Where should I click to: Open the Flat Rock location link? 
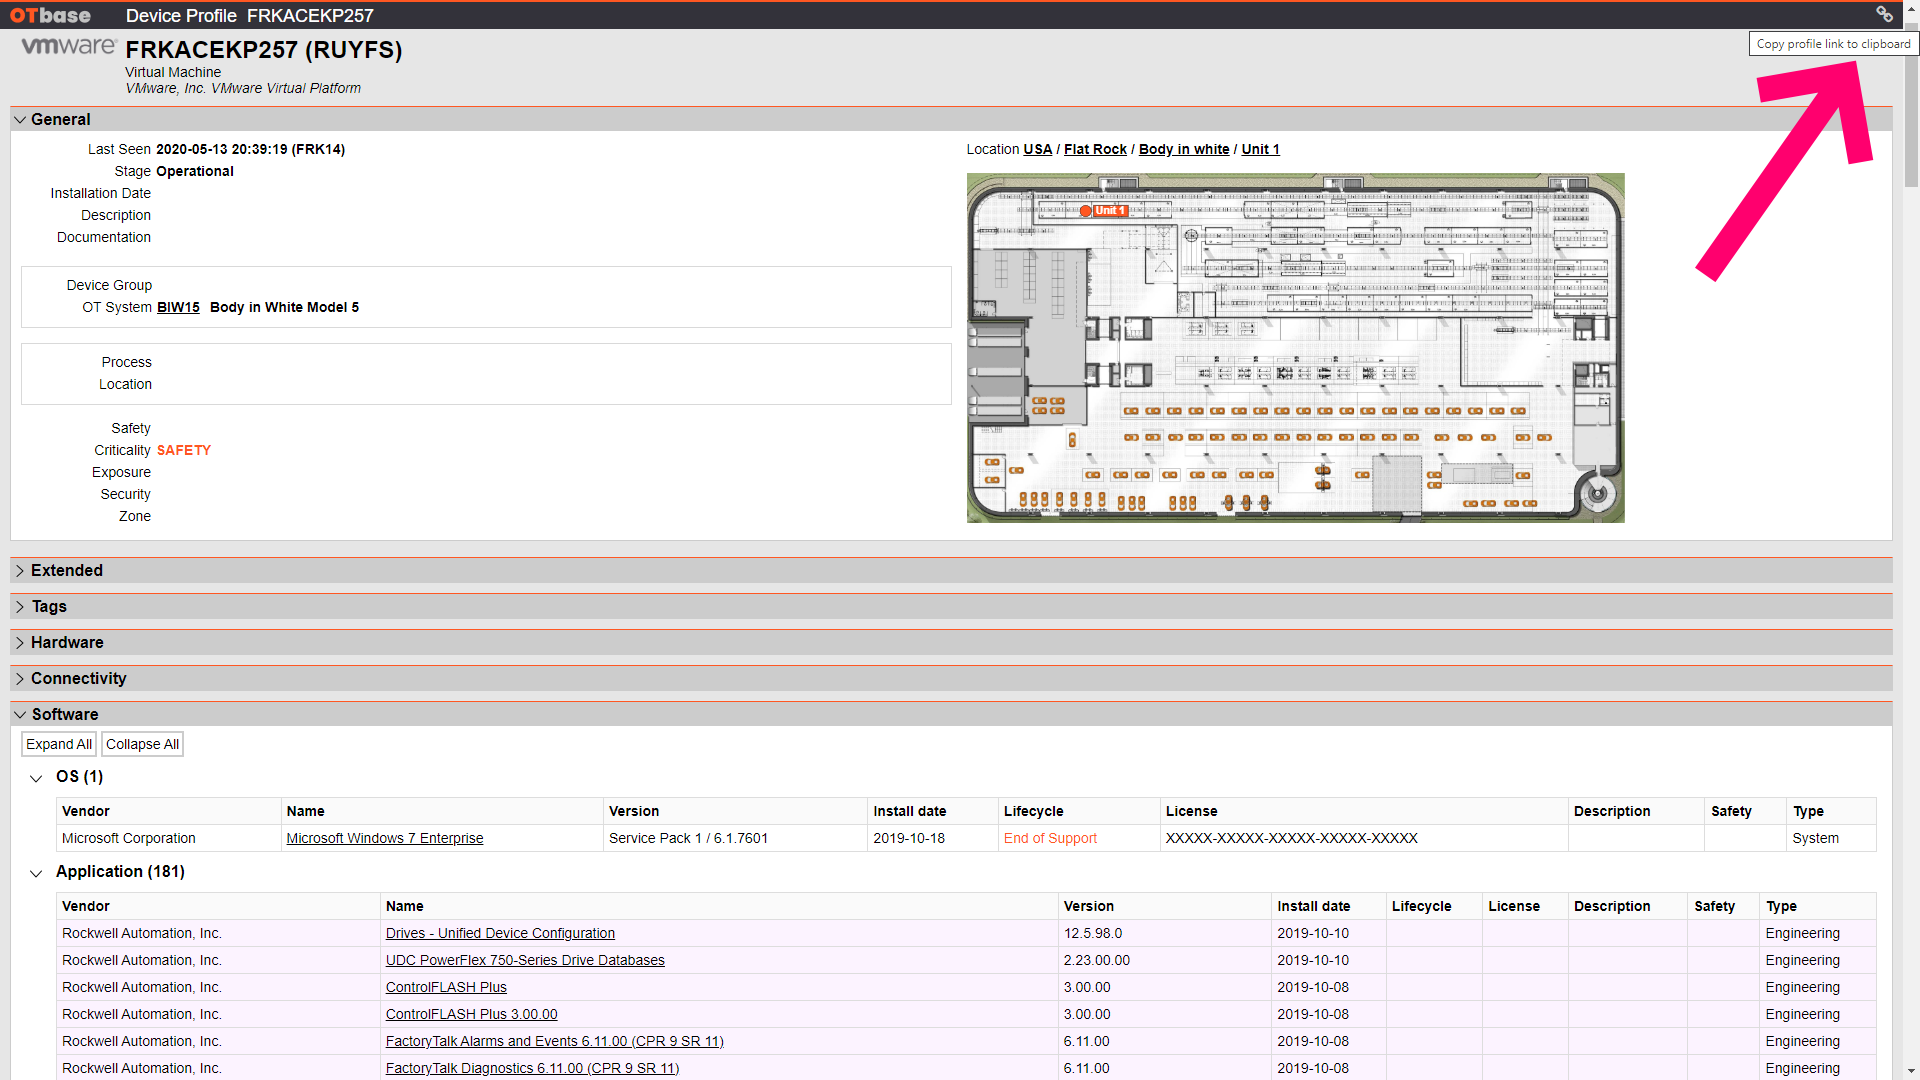click(x=1095, y=149)
